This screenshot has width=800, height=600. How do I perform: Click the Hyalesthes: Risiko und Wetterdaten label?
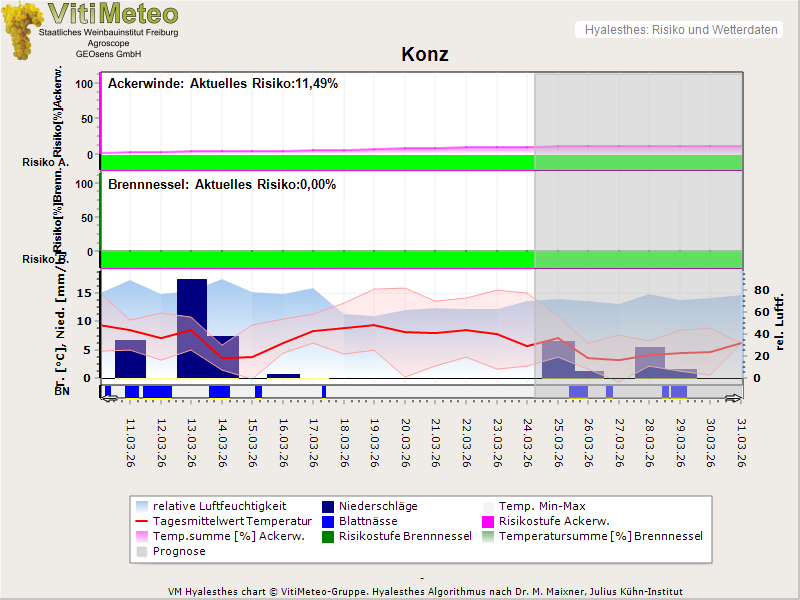point(679,30)
